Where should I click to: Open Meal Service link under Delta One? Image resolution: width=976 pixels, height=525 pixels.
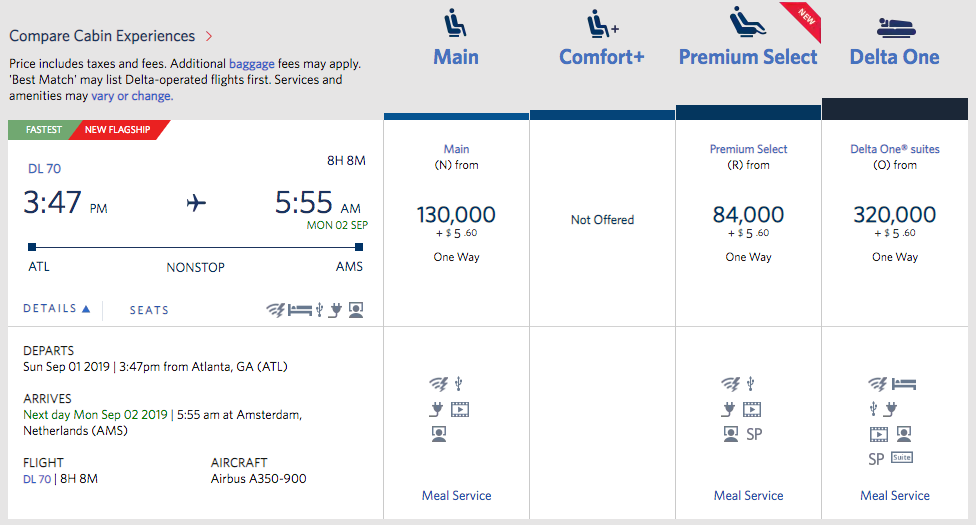tap(894, 495)
